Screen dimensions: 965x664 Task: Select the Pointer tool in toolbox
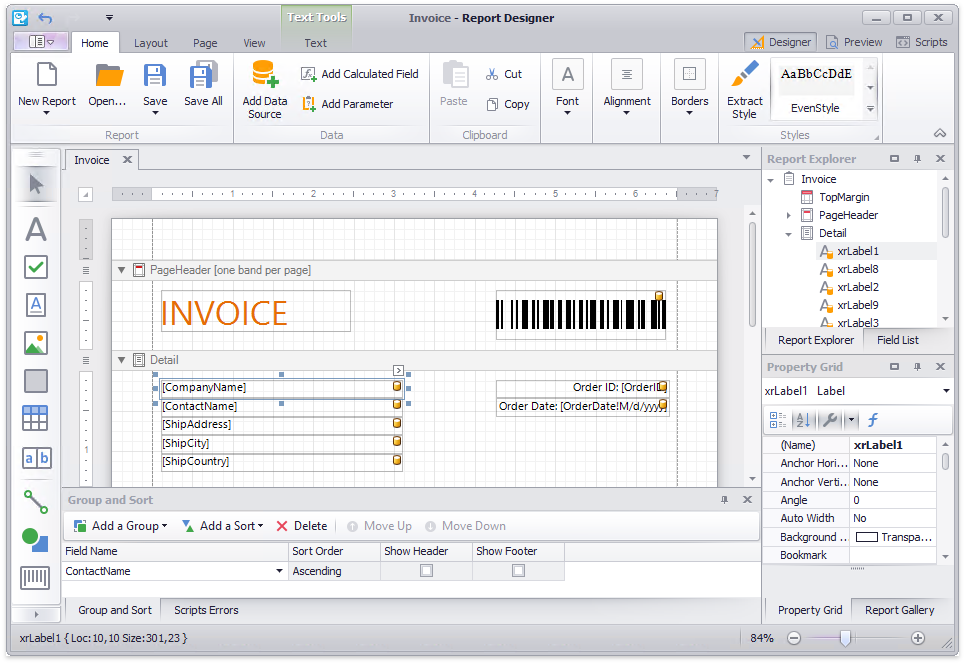(x=36, y=184)
